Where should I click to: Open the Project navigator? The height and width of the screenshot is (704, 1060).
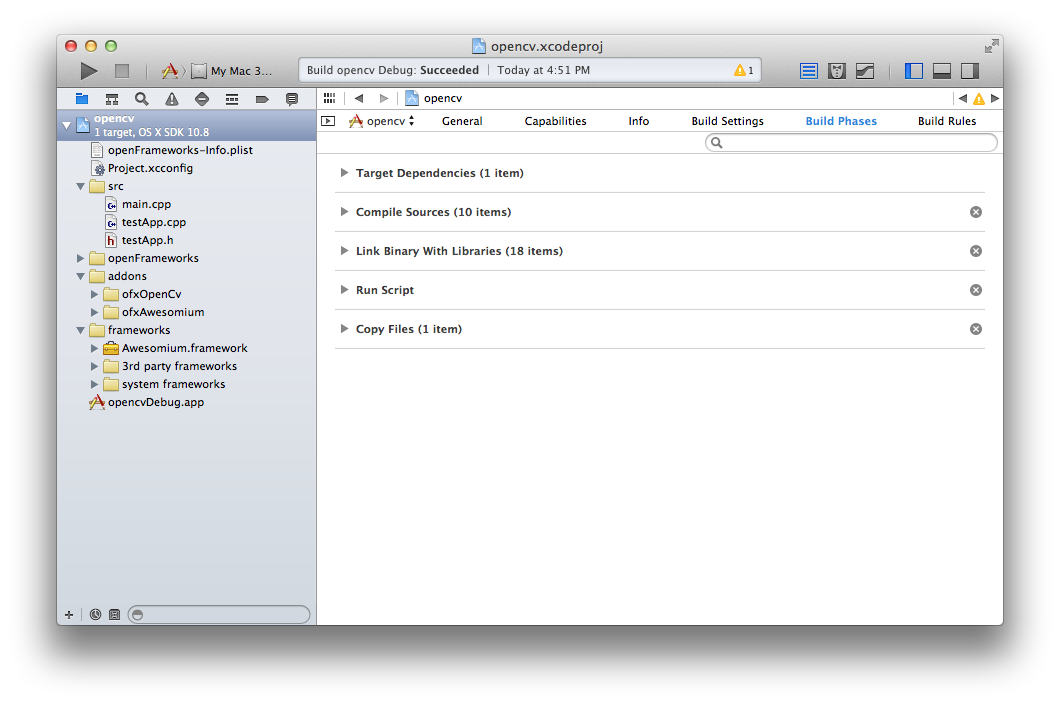(x=82, y=99)
